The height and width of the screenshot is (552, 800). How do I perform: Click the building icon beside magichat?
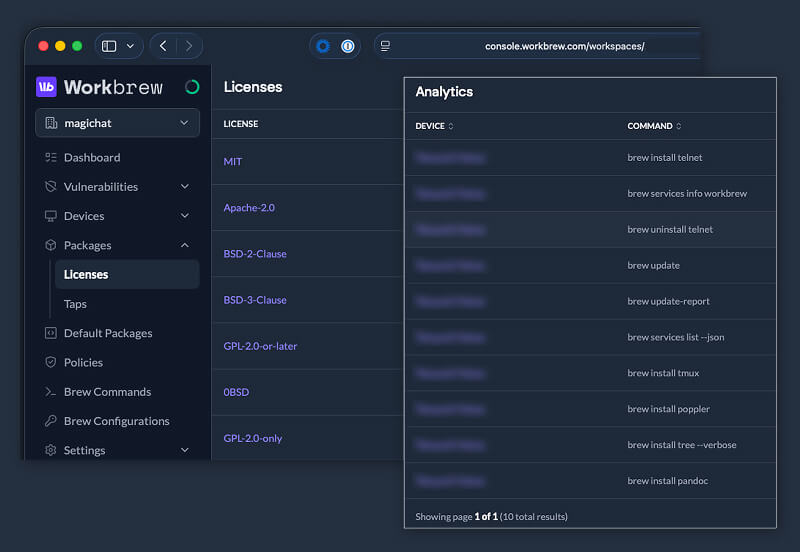[x=51, y=123]
